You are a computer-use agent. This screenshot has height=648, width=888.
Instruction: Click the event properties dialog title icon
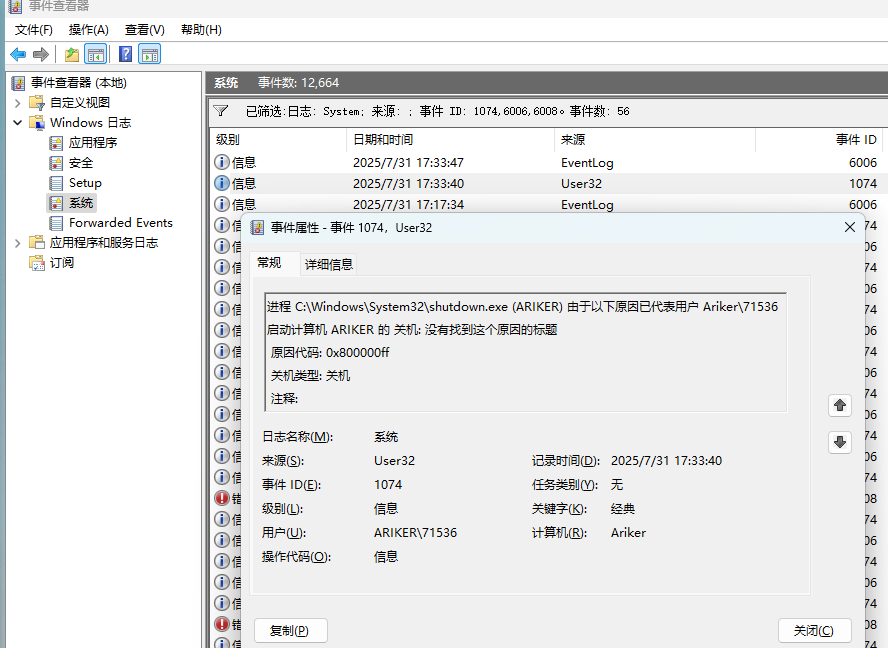(x=257, y=228)
